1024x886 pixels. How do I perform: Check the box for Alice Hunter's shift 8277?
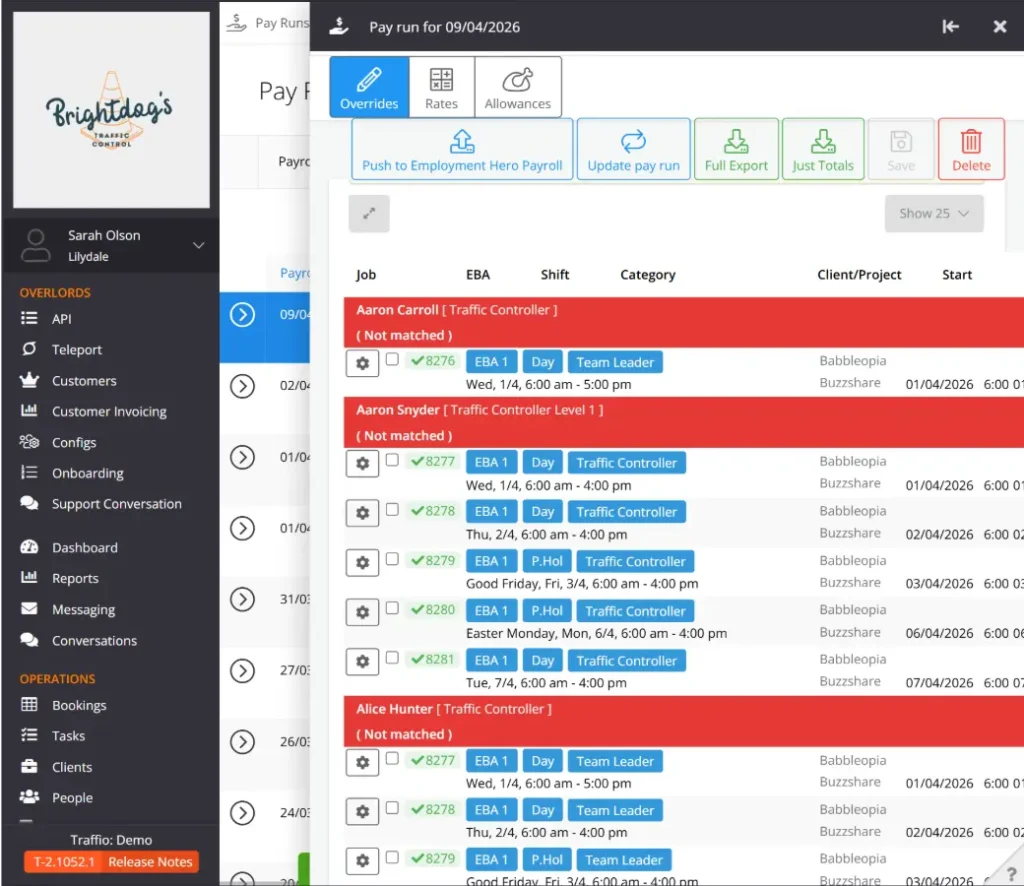coord(392,759)
